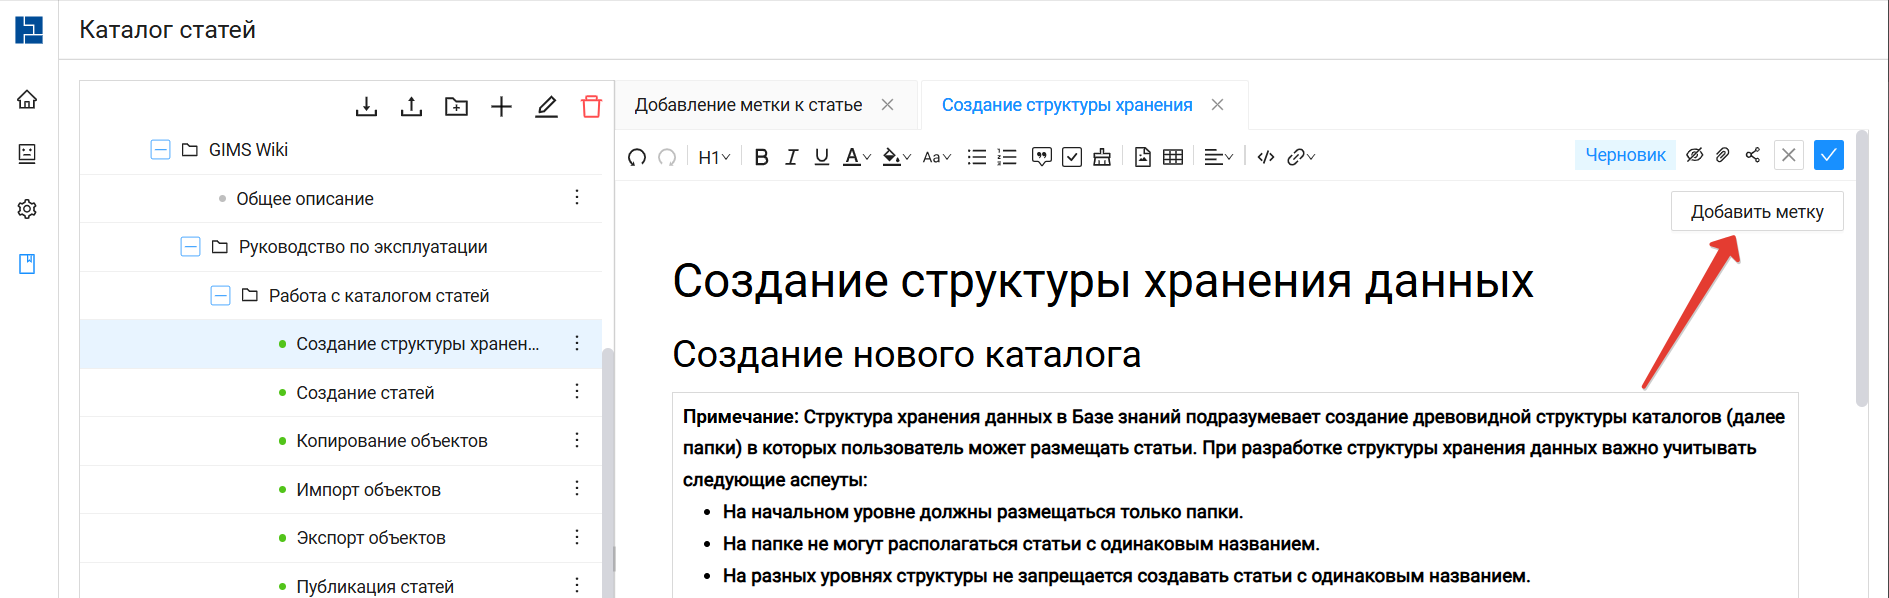Viewport: 1889px width, 598px height.
Task: Open the Публикация статей article
Action: (375, 586)
